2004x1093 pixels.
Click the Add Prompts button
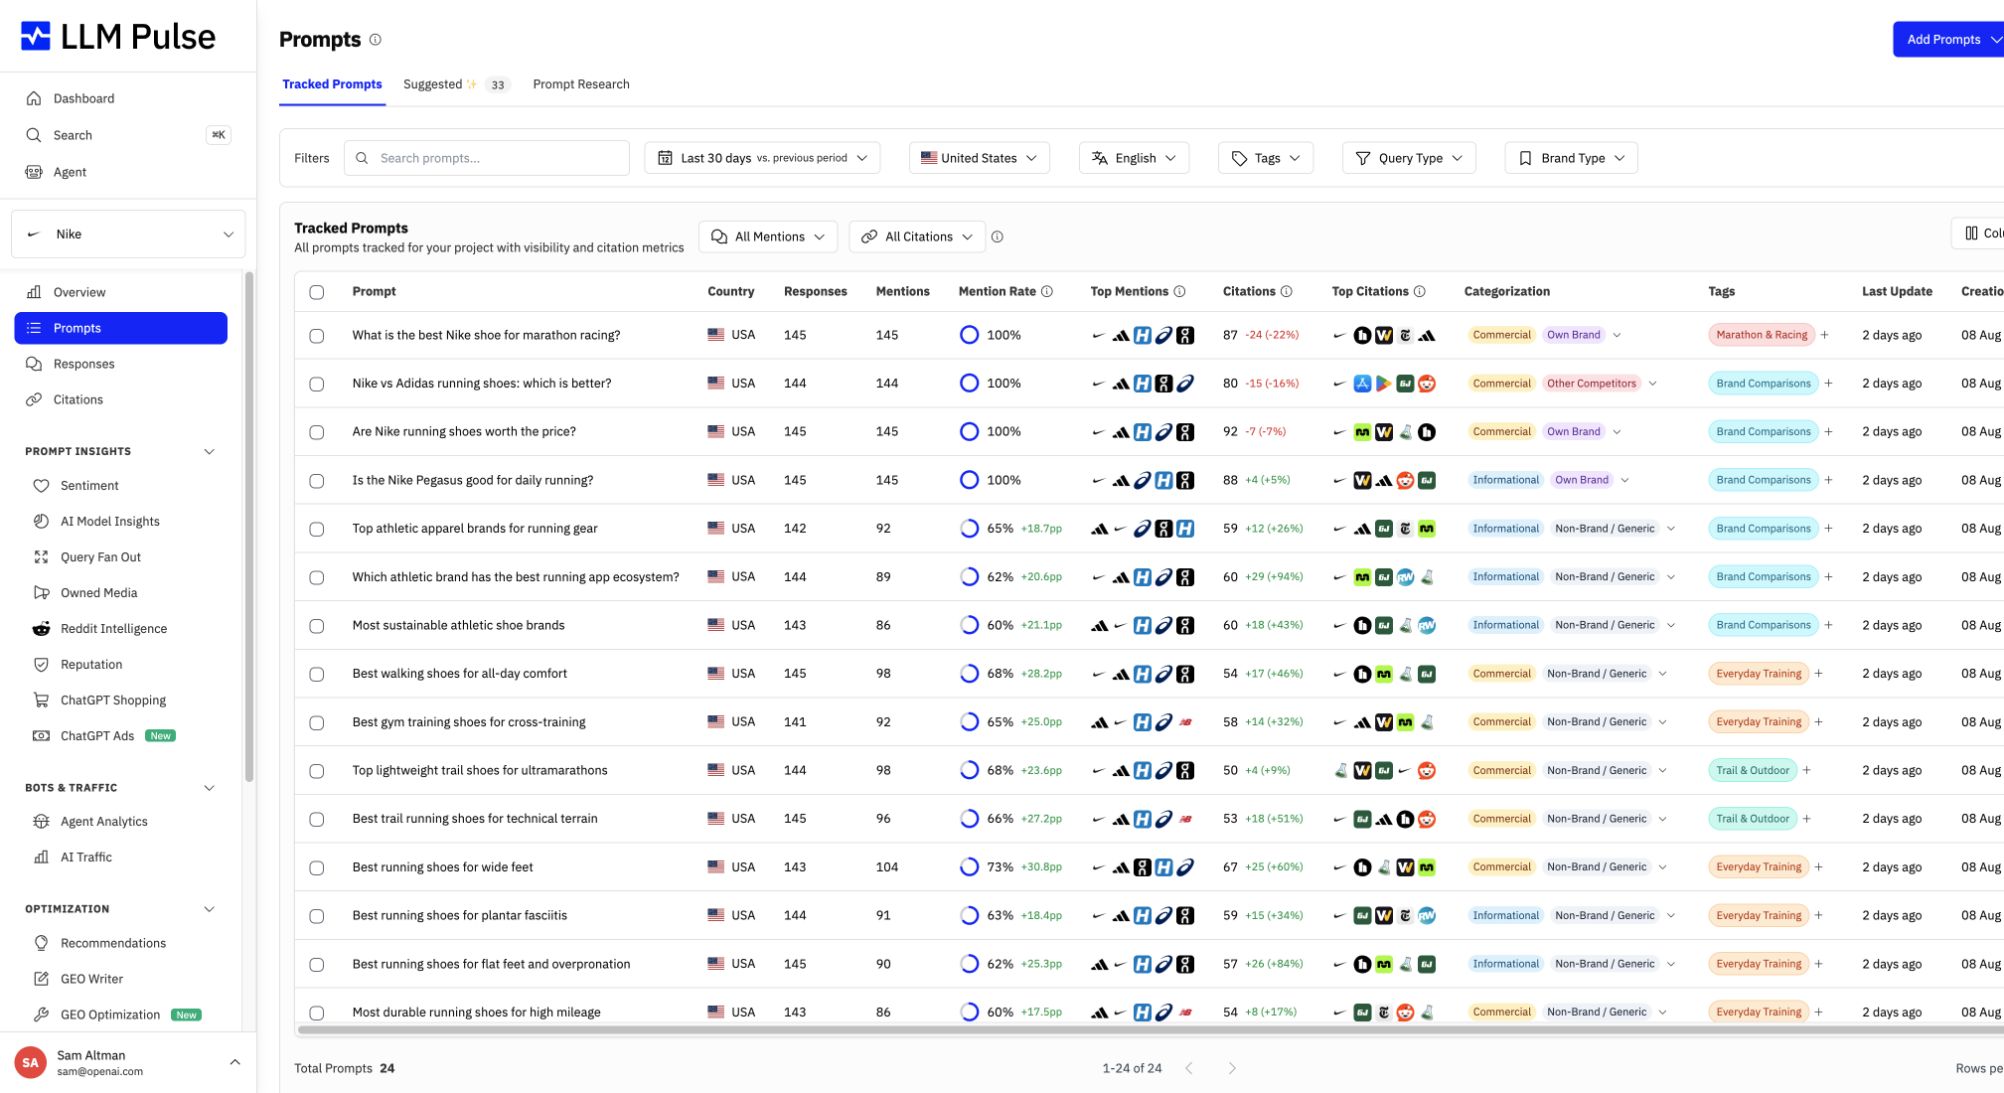point(1948,39)
